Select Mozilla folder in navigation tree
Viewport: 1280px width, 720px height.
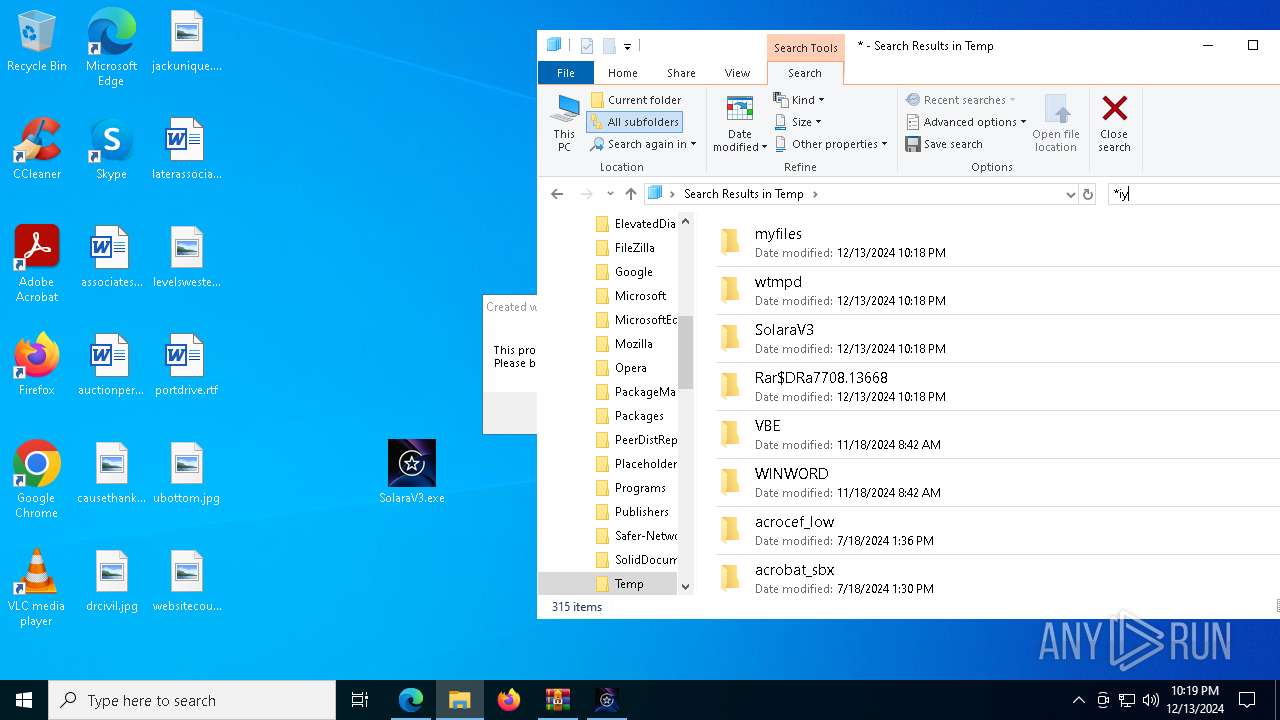(x=633, y=344)
